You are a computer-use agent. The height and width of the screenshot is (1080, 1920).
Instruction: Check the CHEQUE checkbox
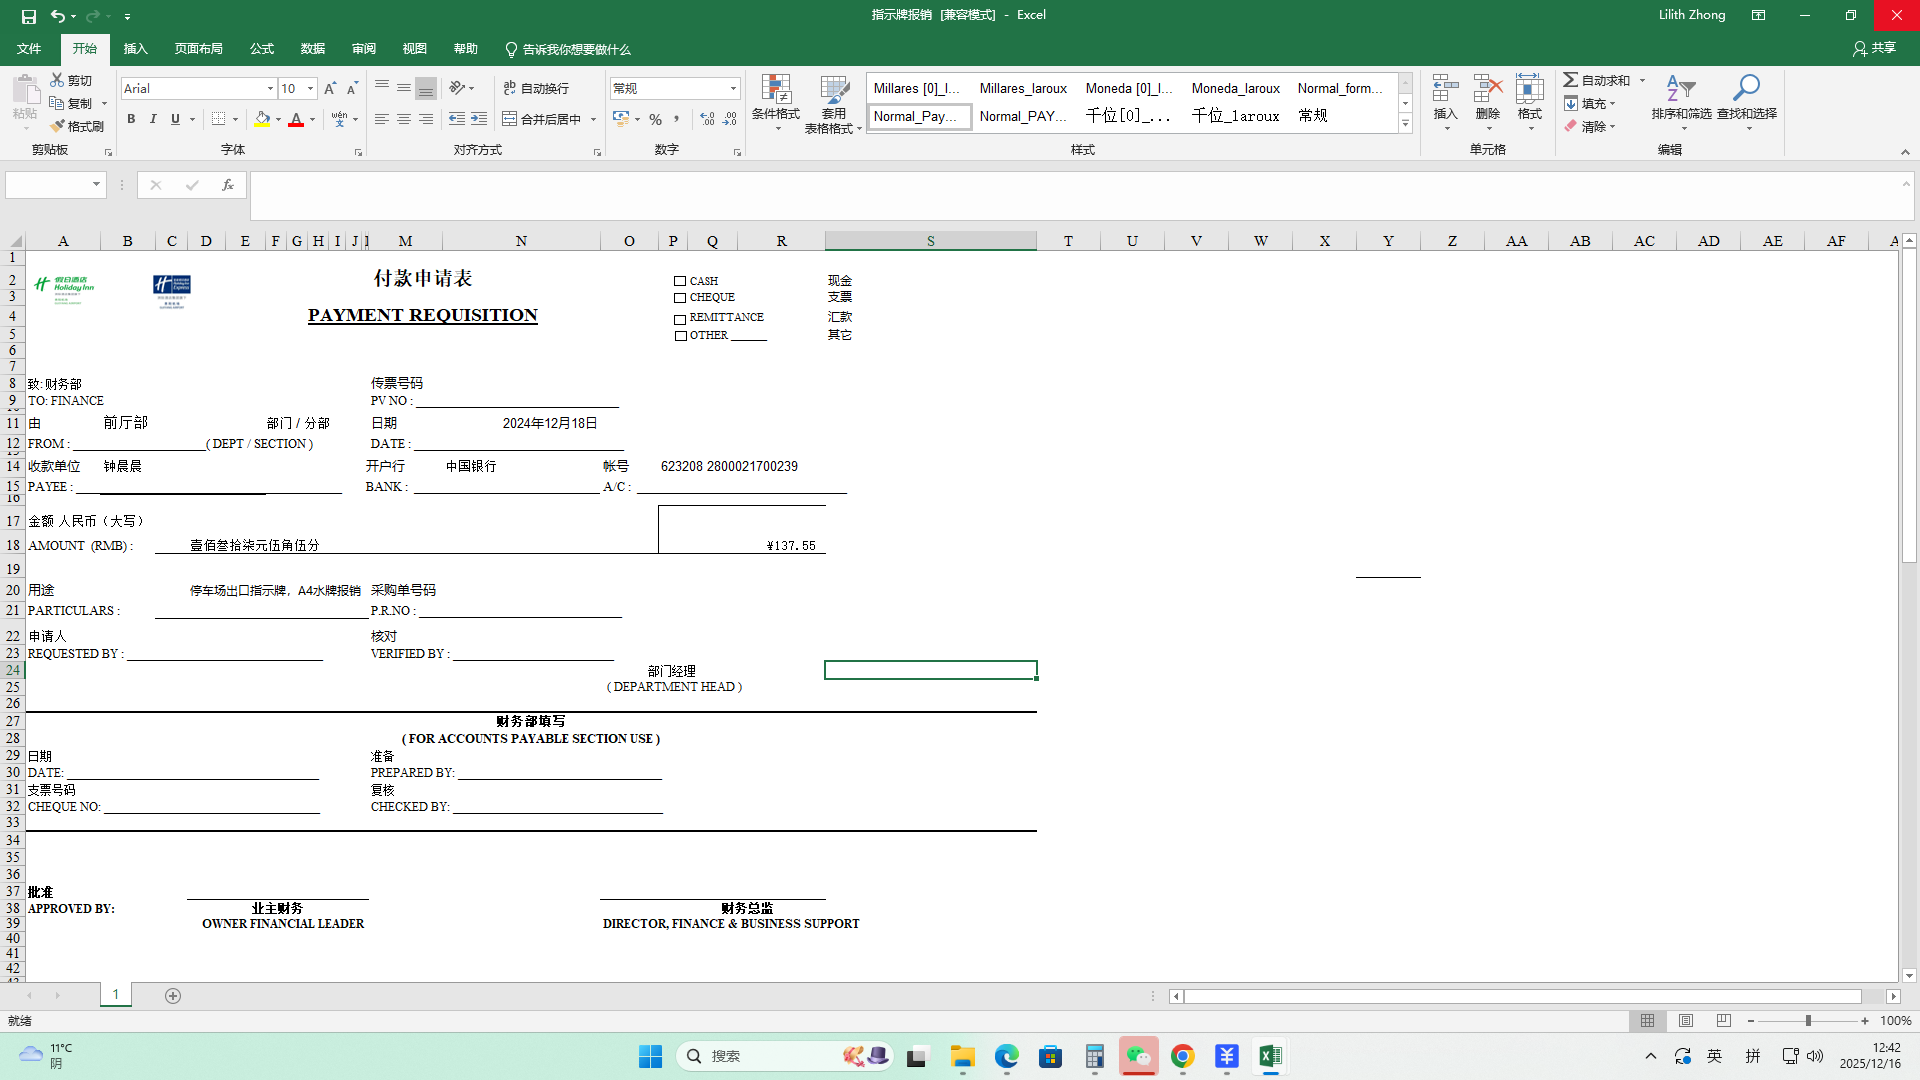[680, 298]
